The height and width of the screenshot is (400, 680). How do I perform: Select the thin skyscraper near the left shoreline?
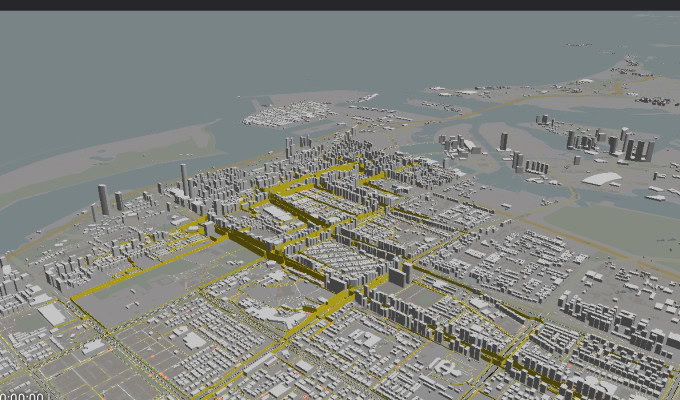pos(184,180)
